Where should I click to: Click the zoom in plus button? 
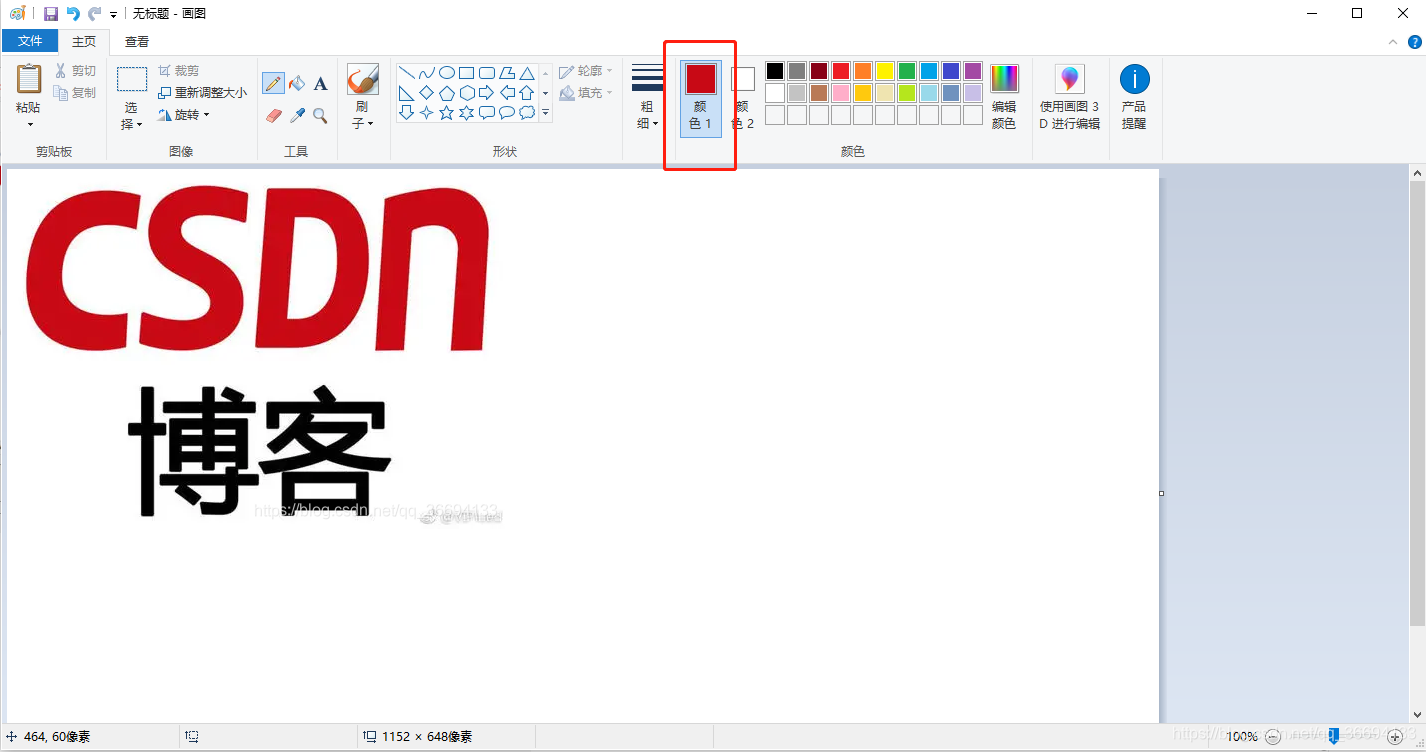pos(1395,737)
